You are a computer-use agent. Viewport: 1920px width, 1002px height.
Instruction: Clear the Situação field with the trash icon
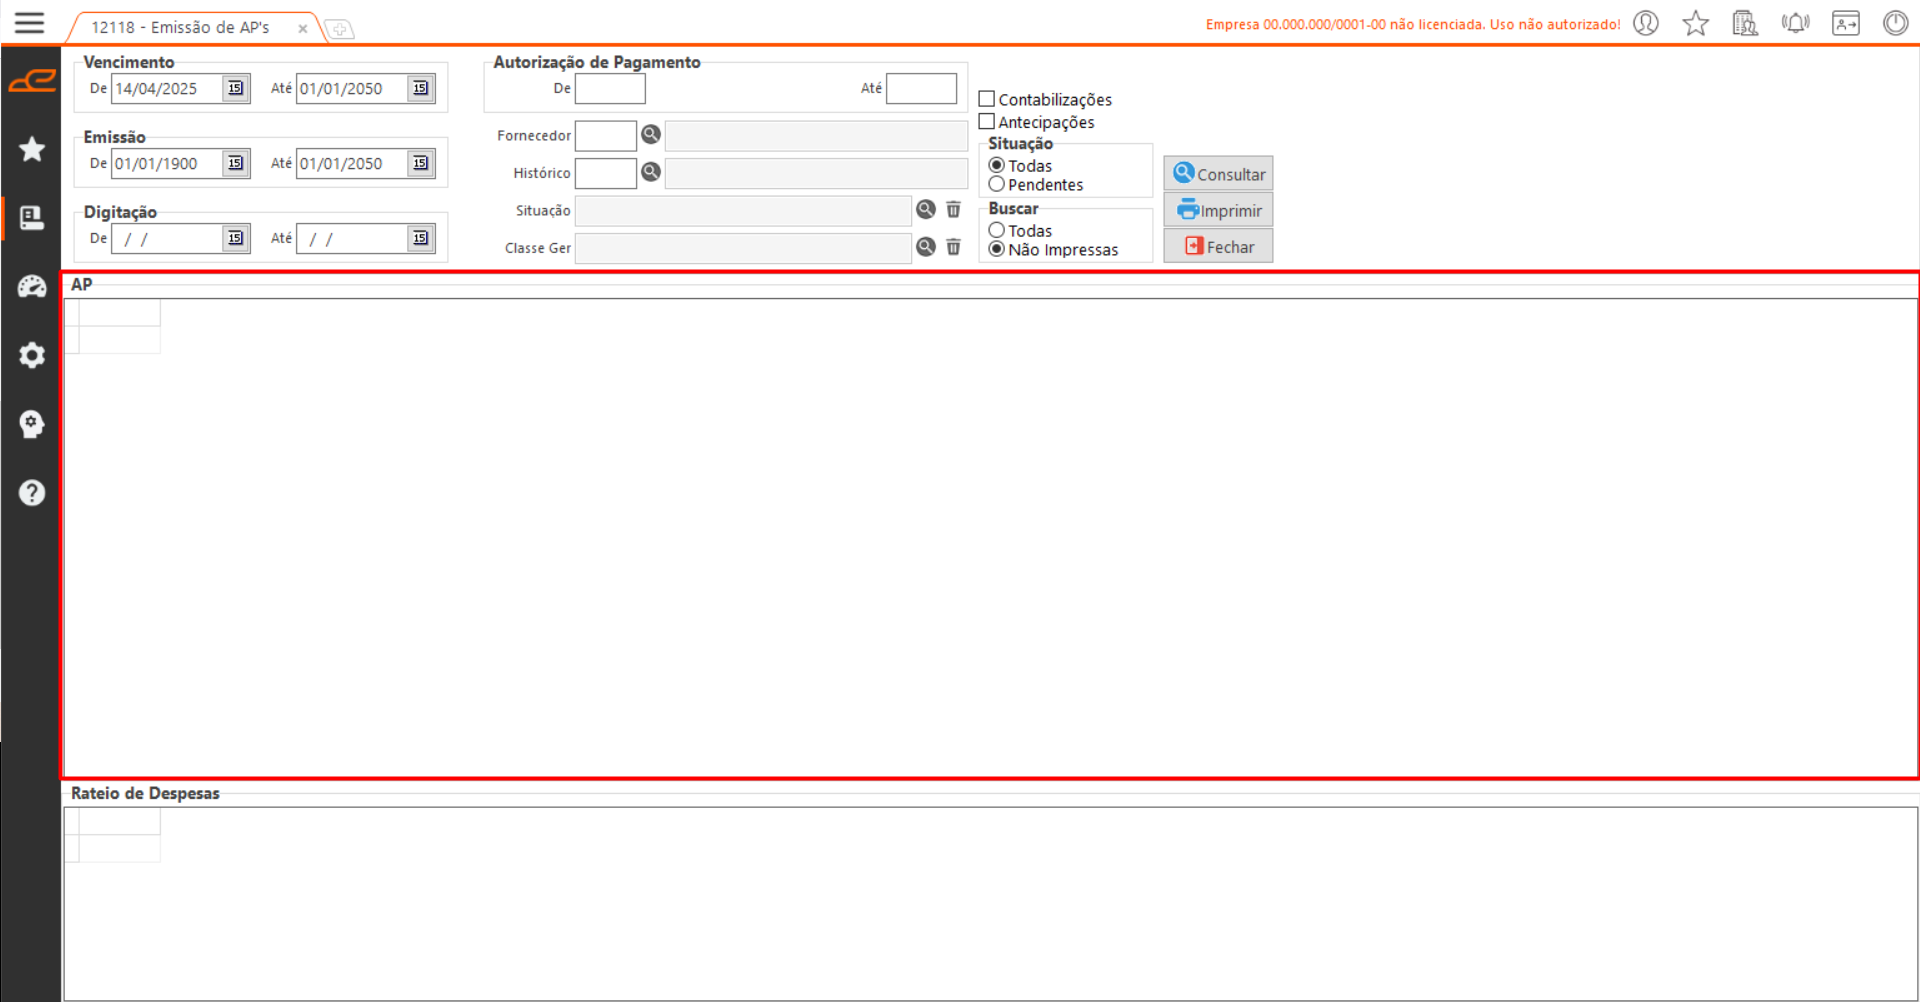954,210
